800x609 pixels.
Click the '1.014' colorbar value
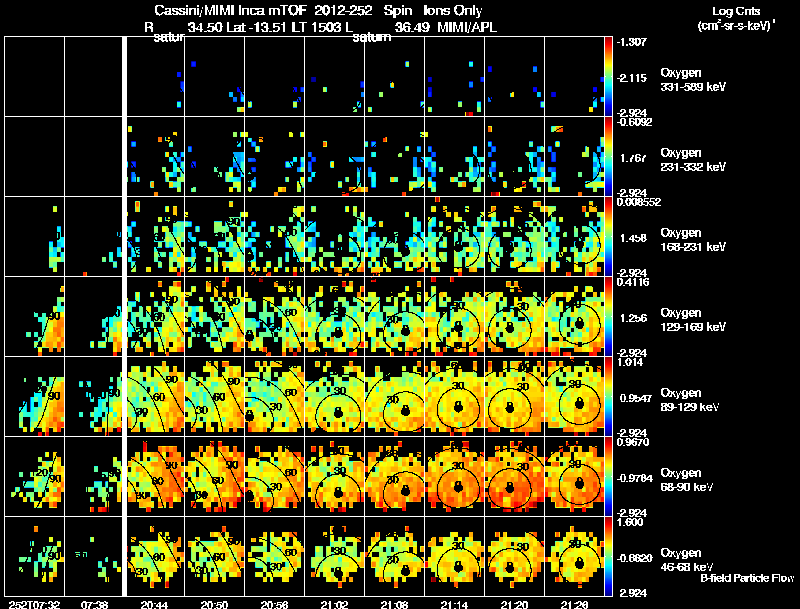point(630,362)
